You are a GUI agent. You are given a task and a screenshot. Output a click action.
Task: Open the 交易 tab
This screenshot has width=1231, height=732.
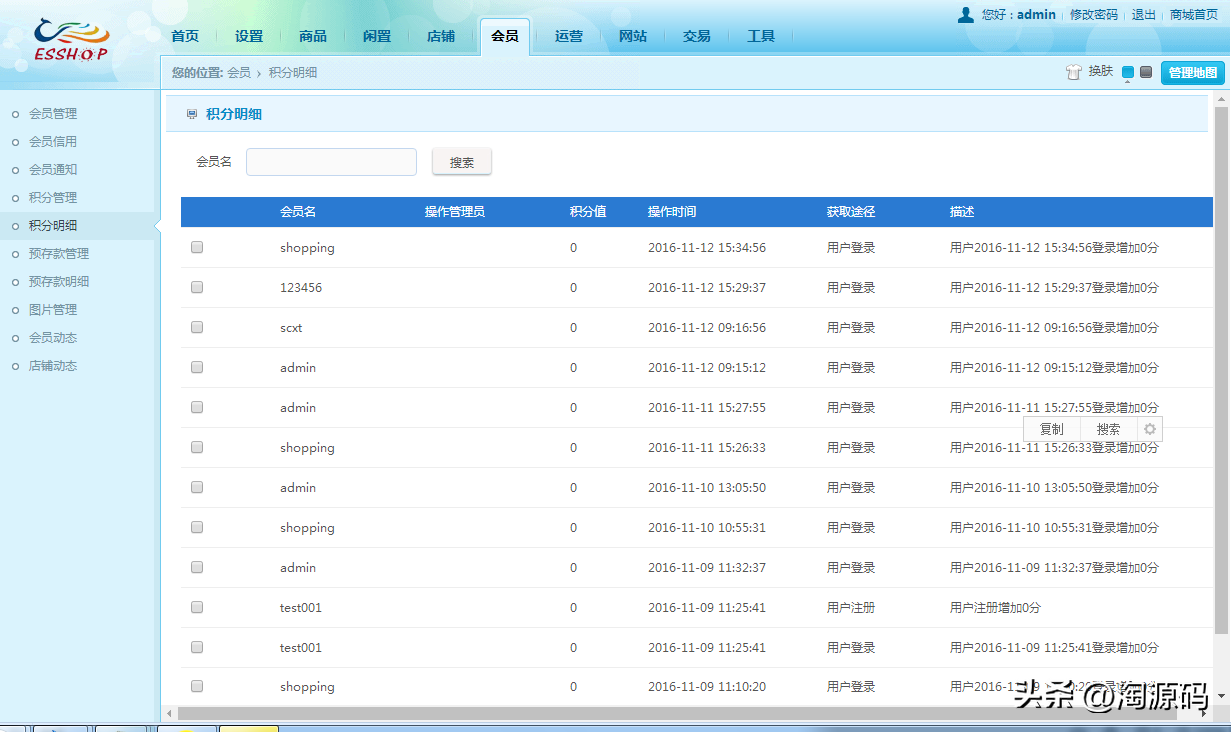(x=697, y=35)
